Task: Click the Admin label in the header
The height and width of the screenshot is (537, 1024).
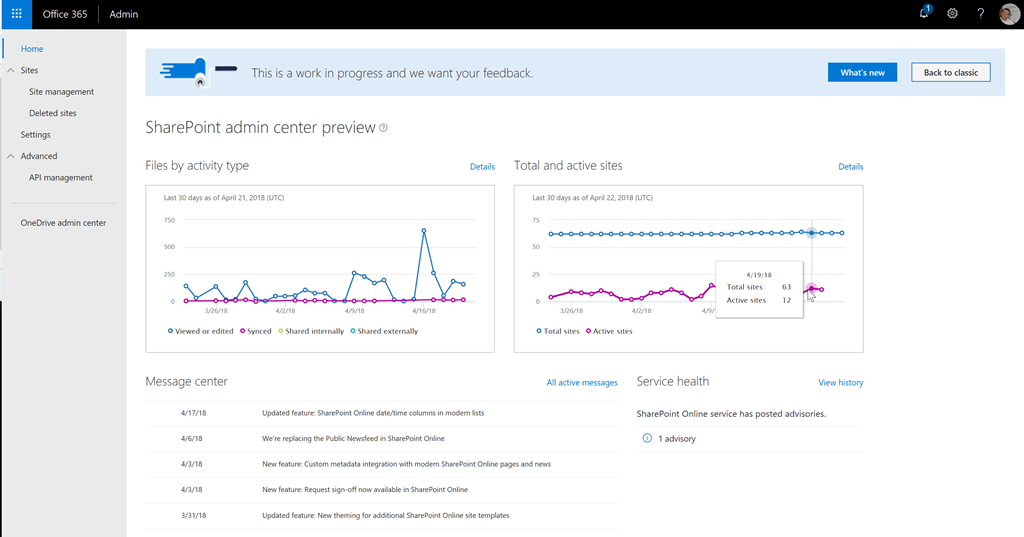Action: (x=123, y=14)
